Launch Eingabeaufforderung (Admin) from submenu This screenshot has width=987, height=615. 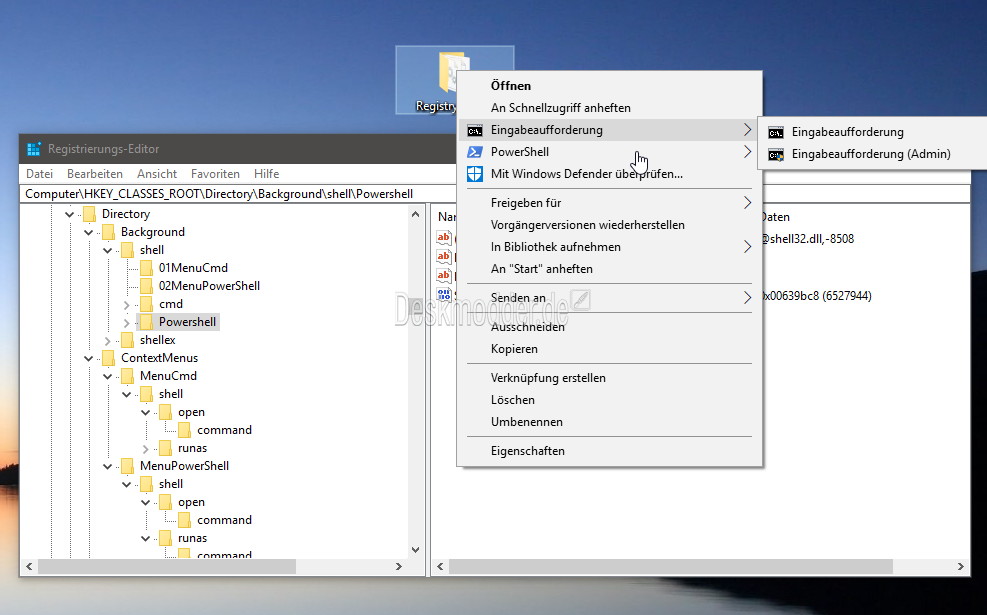point(873,154)
